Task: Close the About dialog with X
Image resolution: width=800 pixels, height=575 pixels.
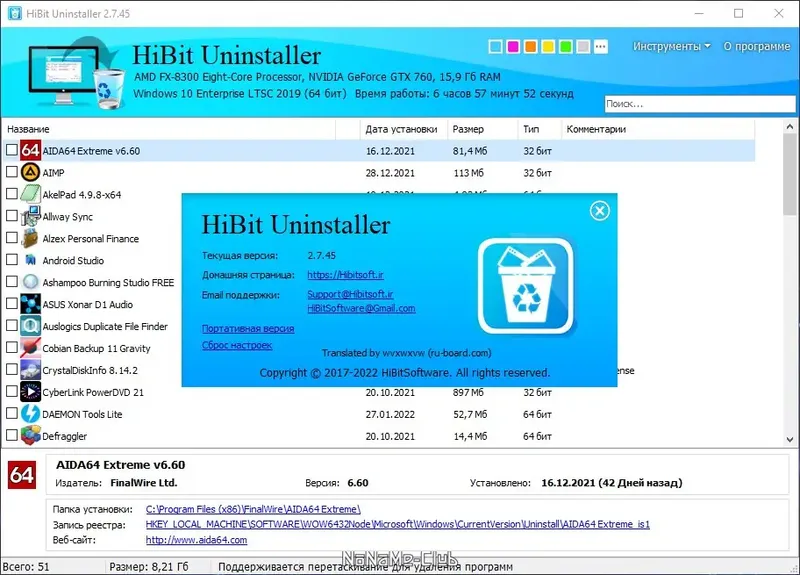Action: [599, 211]
